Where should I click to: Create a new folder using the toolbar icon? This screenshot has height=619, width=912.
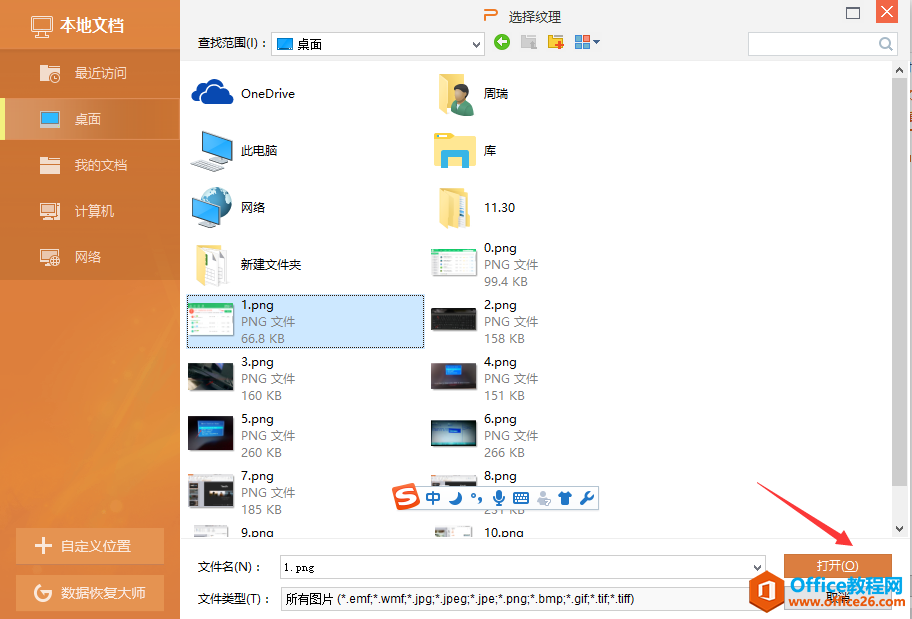(x=555, y=43)
